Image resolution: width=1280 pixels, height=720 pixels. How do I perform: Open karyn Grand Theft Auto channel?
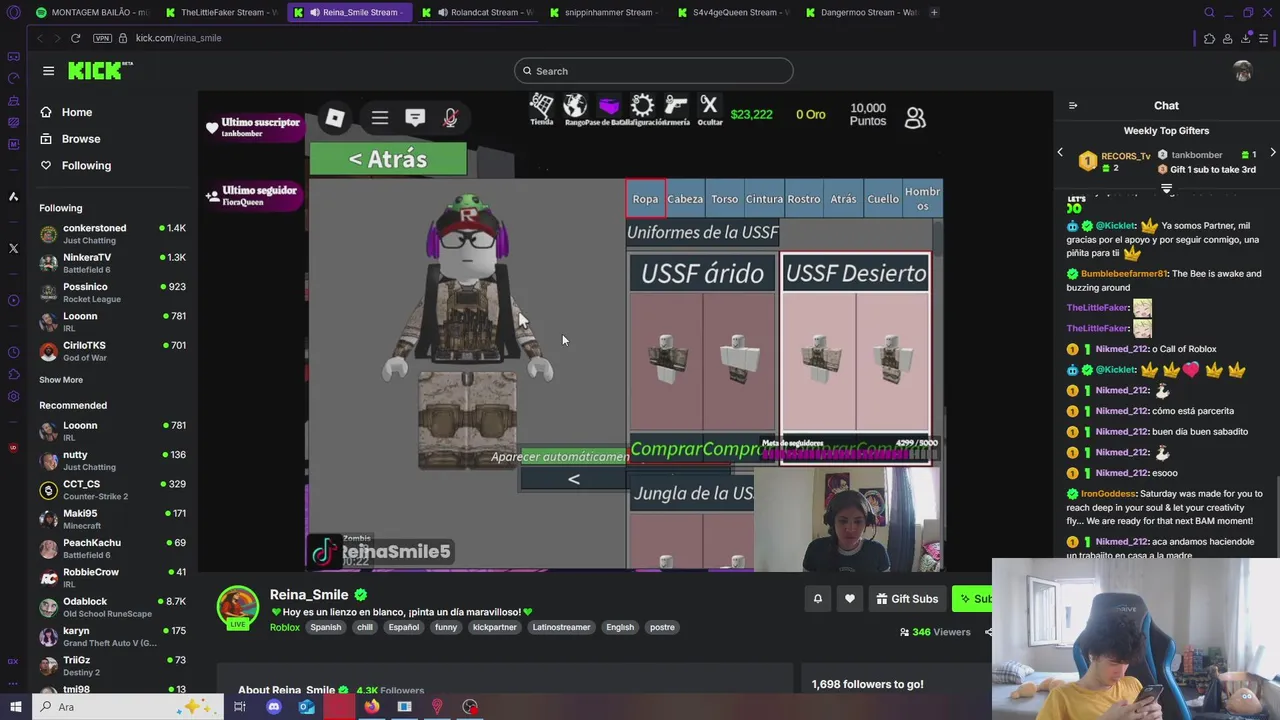[x=113, y=636]
